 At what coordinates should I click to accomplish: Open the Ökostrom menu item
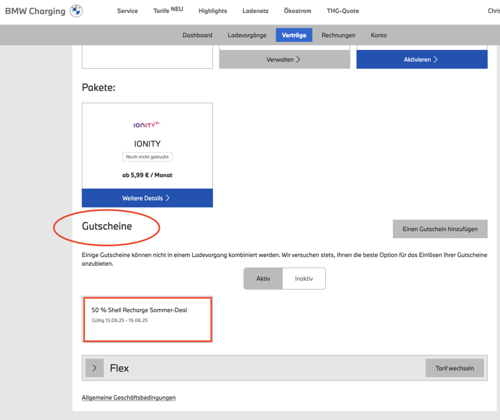point(297,11)
